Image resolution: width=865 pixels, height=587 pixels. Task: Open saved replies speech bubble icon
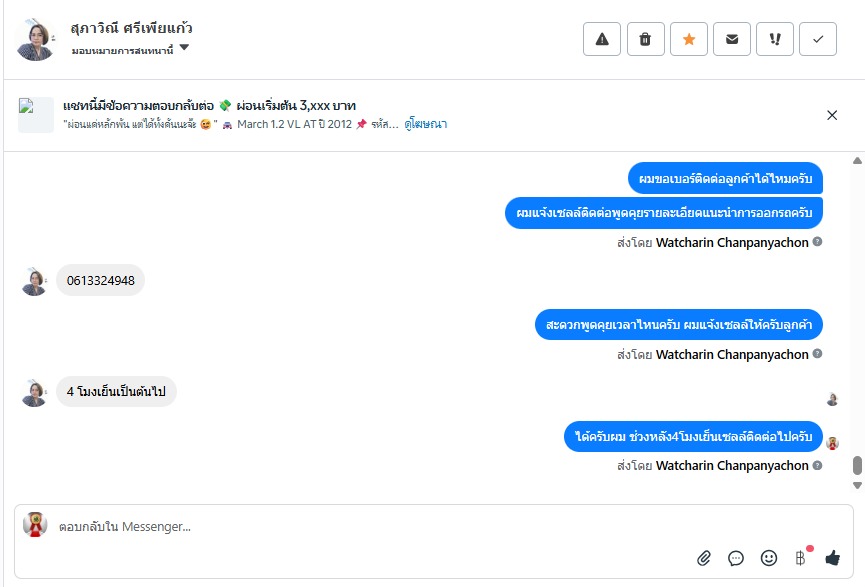736,558
